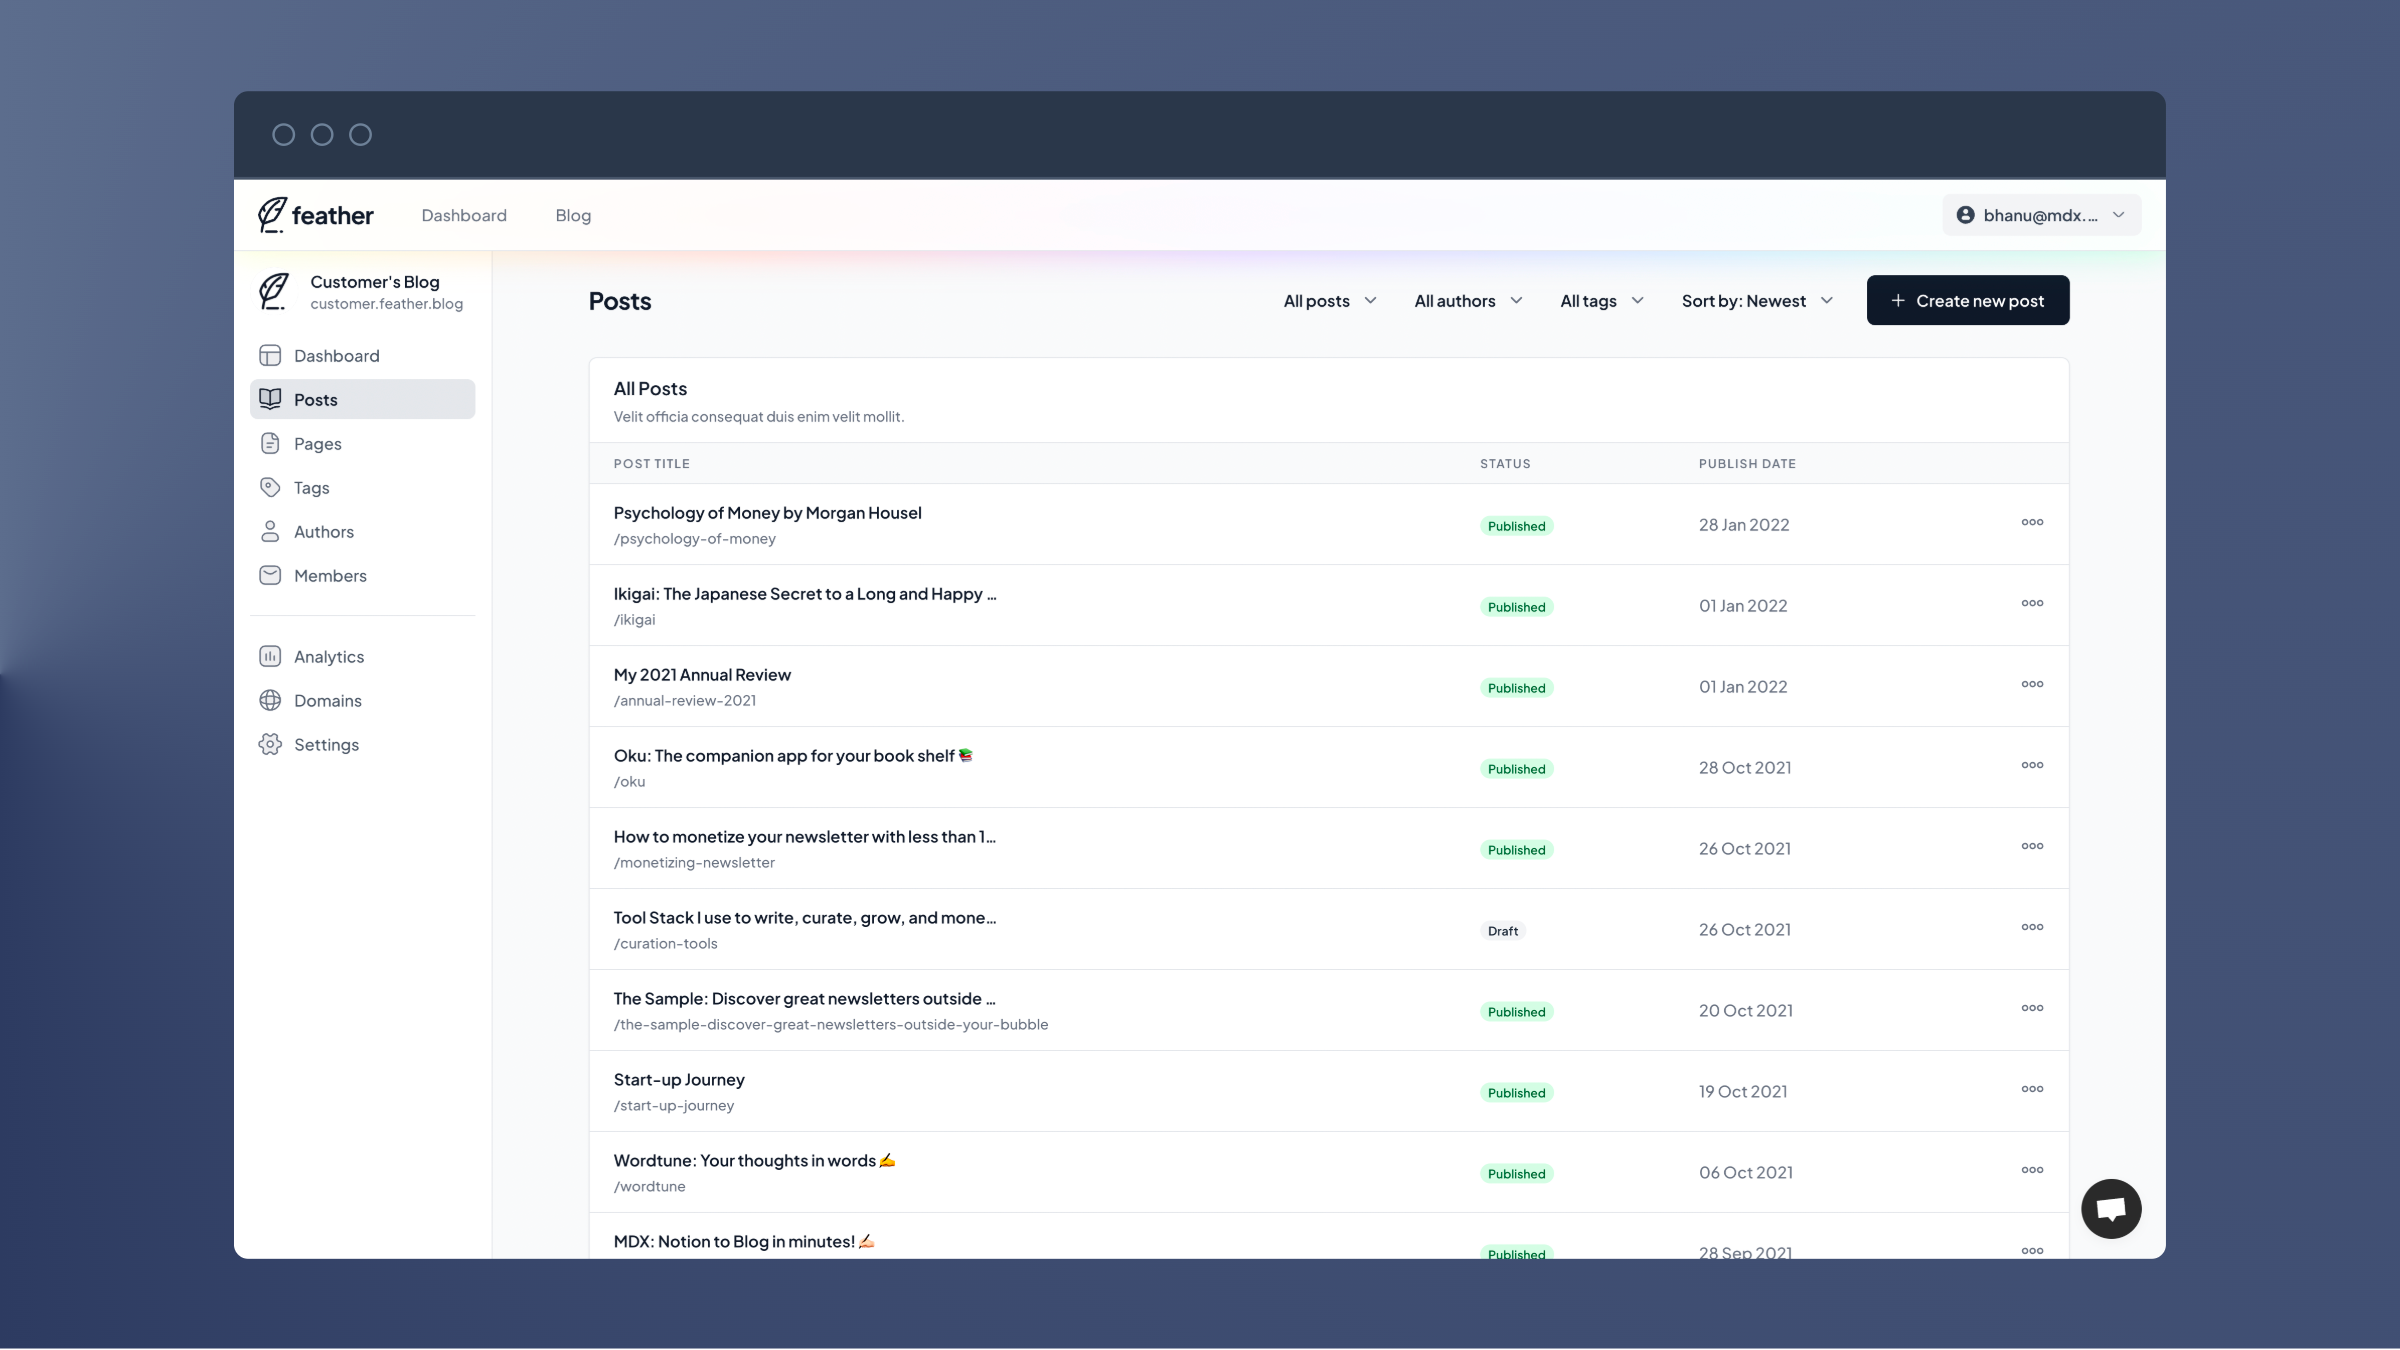Image resolution: width=2400 pixels, height=1350 pixels.
Task: Select Dashboard in the top navigation
Action: [464, 215]
